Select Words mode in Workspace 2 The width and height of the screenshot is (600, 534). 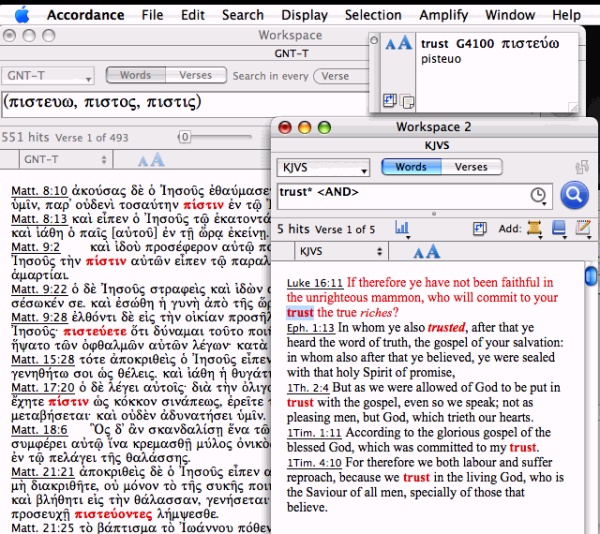tap(411, 167)
